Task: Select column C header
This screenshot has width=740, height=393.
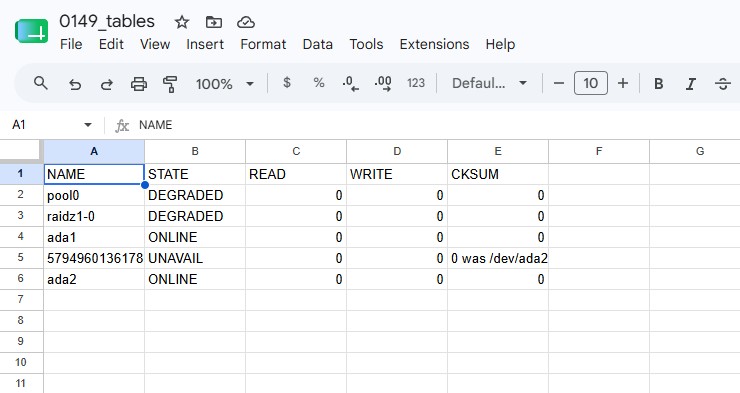Action: coord(296,151)
